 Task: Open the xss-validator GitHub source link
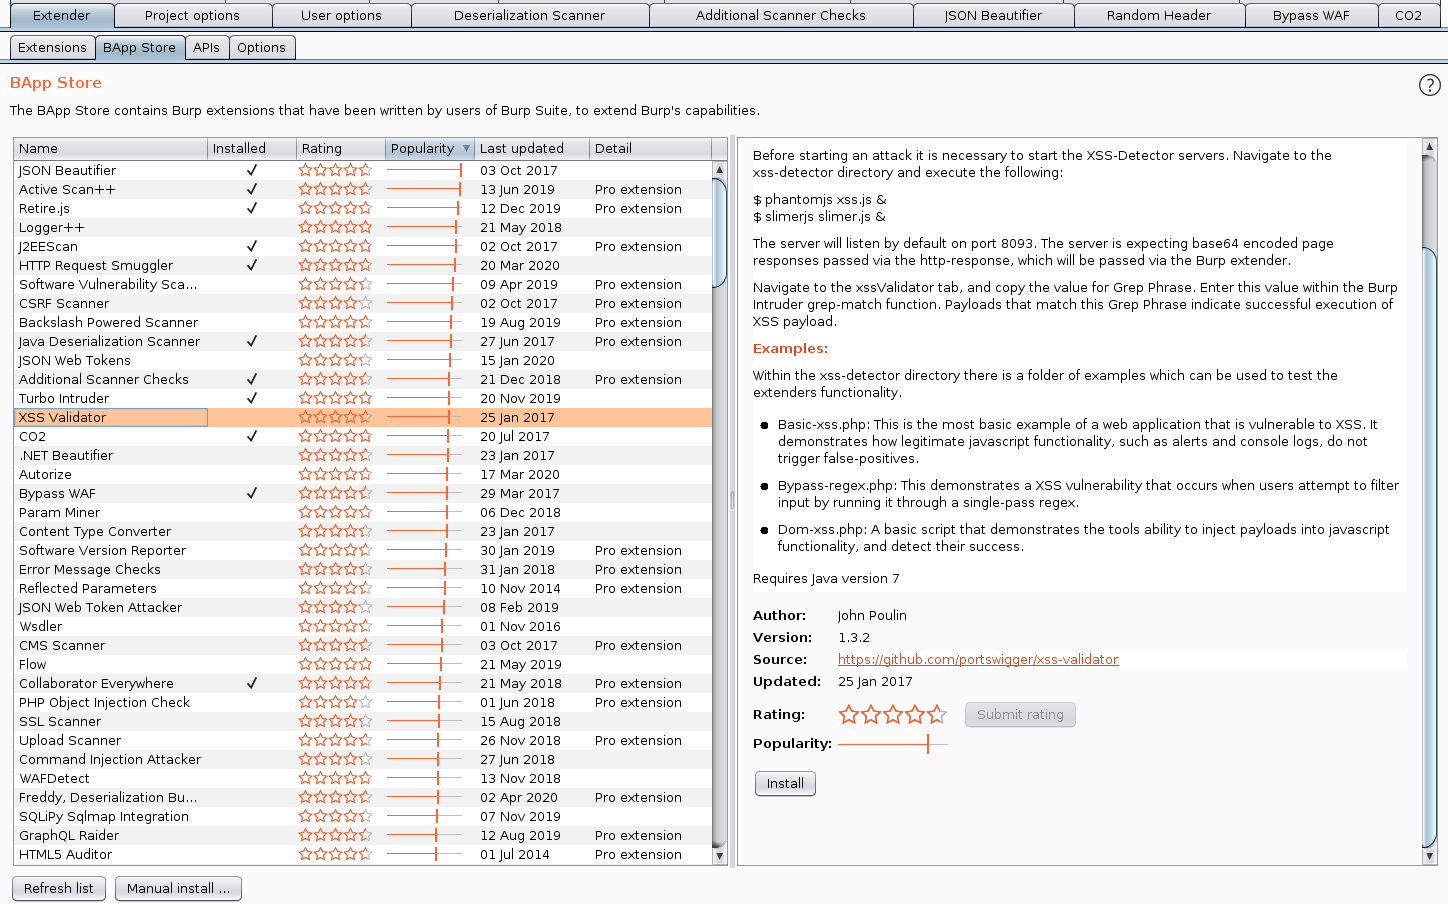click(978, 659)
